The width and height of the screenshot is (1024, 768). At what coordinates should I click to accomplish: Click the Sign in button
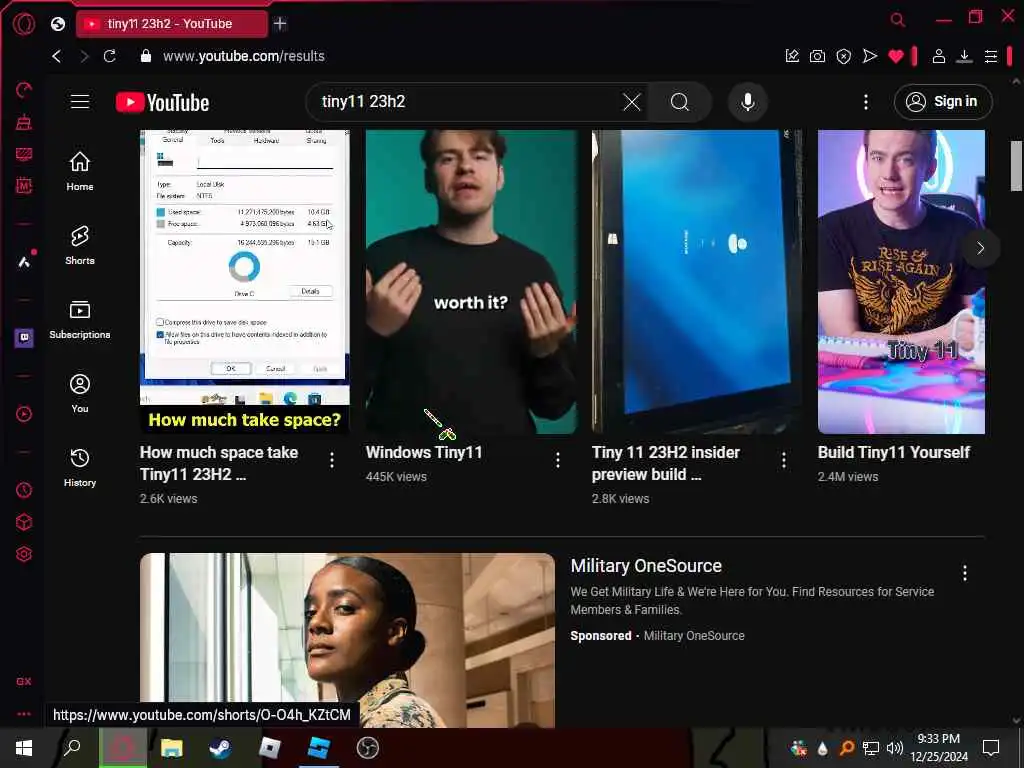pyautogui.click(x=943, y=102)
